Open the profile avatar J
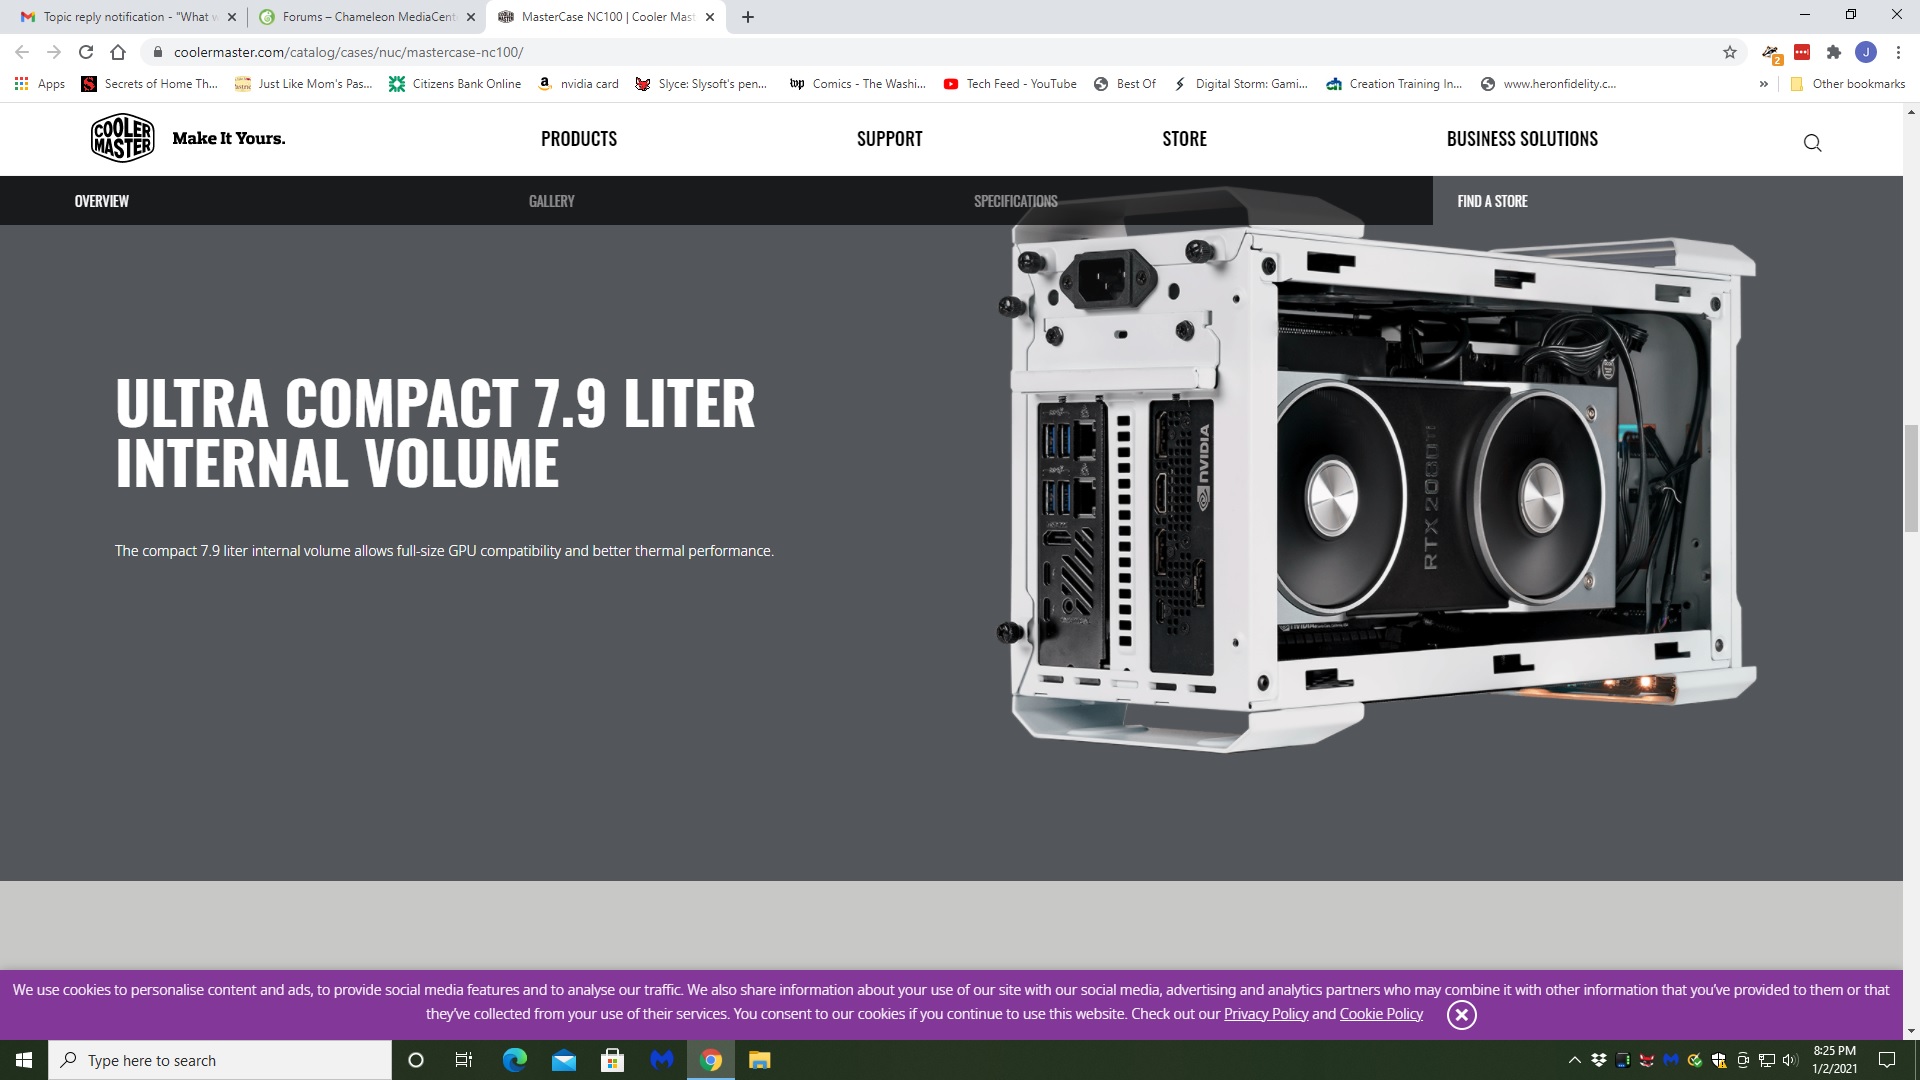 [1866, 52]
